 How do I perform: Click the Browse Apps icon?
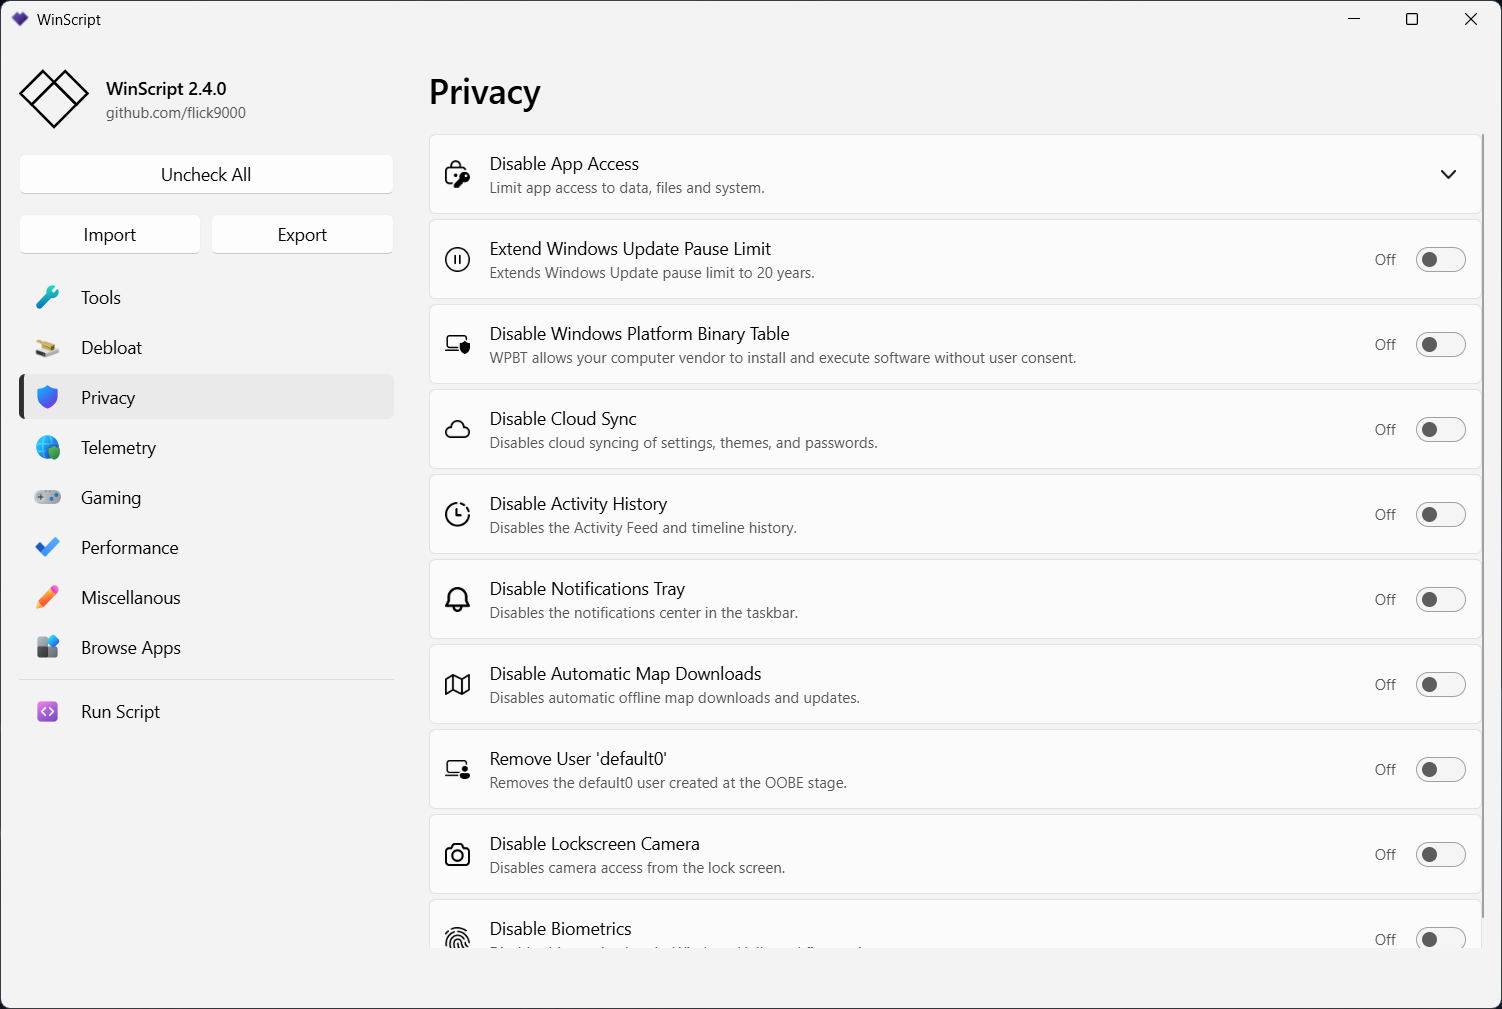[x=47, y=648]
